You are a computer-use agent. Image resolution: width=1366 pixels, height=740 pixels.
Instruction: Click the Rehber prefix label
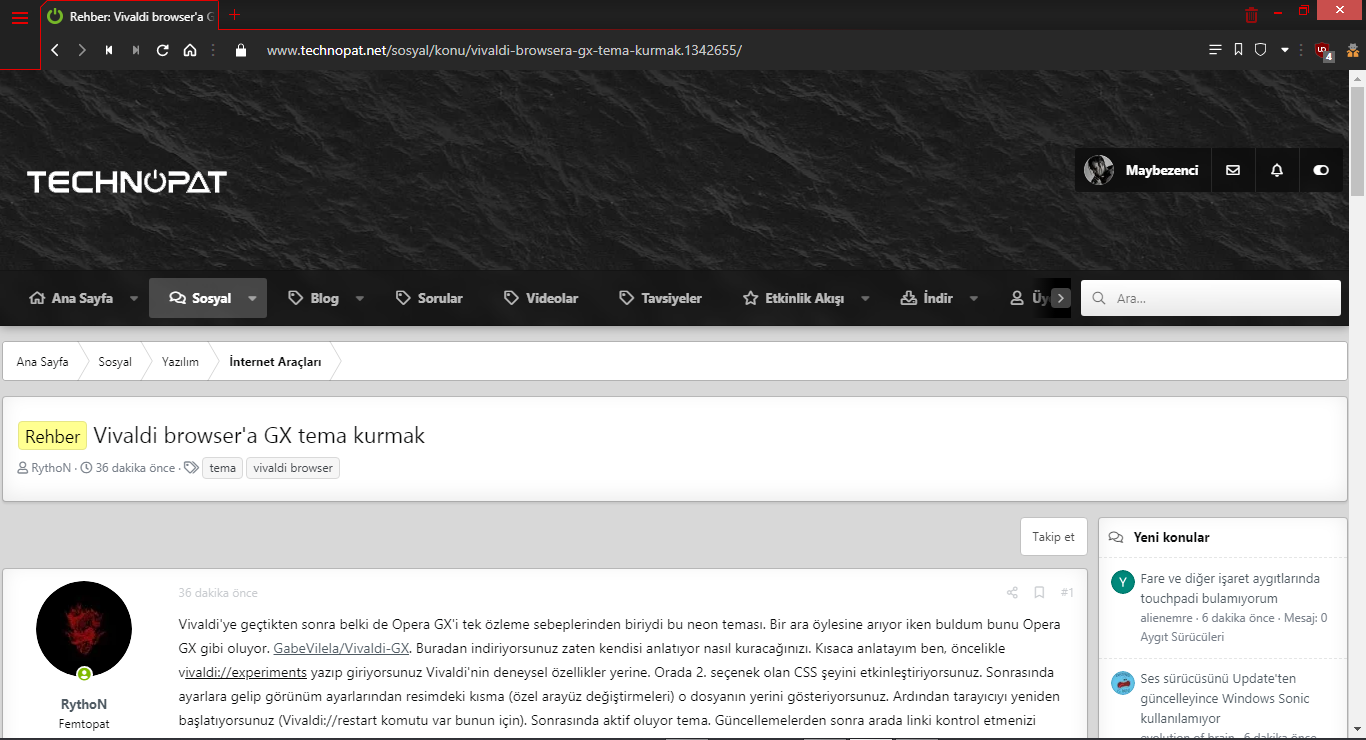53,436
